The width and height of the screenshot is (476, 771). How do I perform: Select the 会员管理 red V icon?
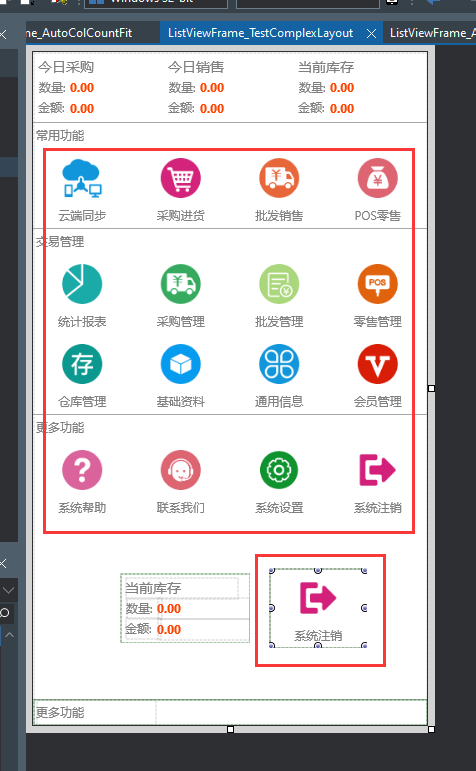377,364
